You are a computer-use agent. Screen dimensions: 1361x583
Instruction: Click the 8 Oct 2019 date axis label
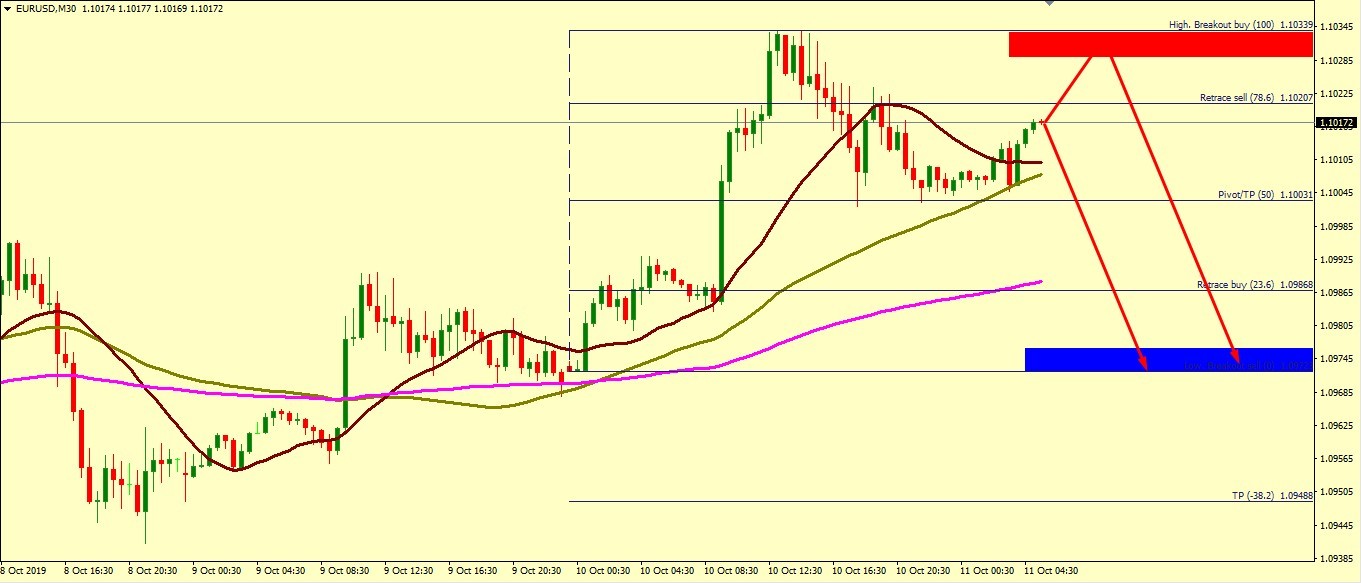[x=23, y=571]
